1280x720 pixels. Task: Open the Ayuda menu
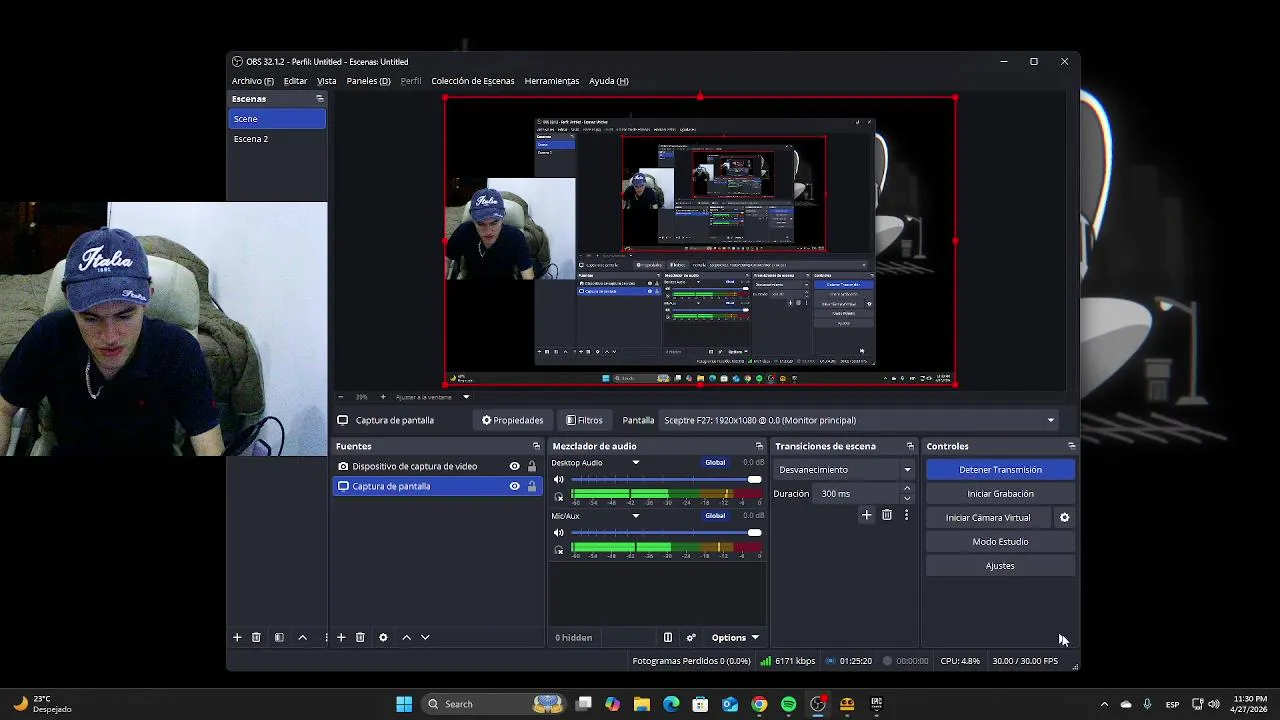click(x=609, y=81)
